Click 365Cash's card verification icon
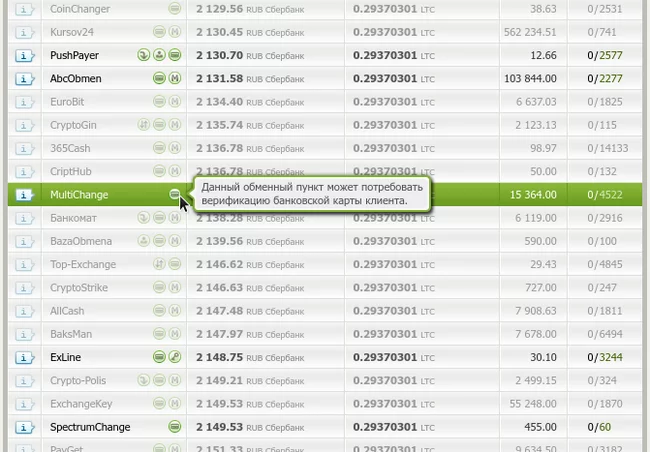The height and width of the screenshot is (452, 650). (x=159, y=148)
